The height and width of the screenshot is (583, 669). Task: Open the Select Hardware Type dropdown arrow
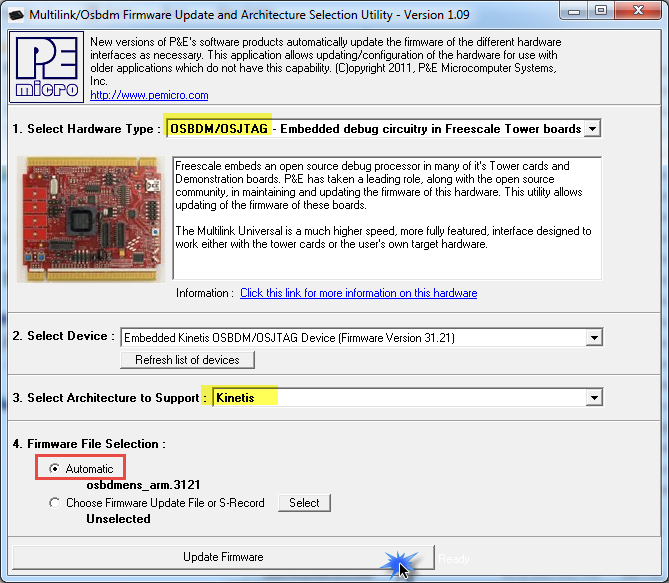(x=593, y=128)
